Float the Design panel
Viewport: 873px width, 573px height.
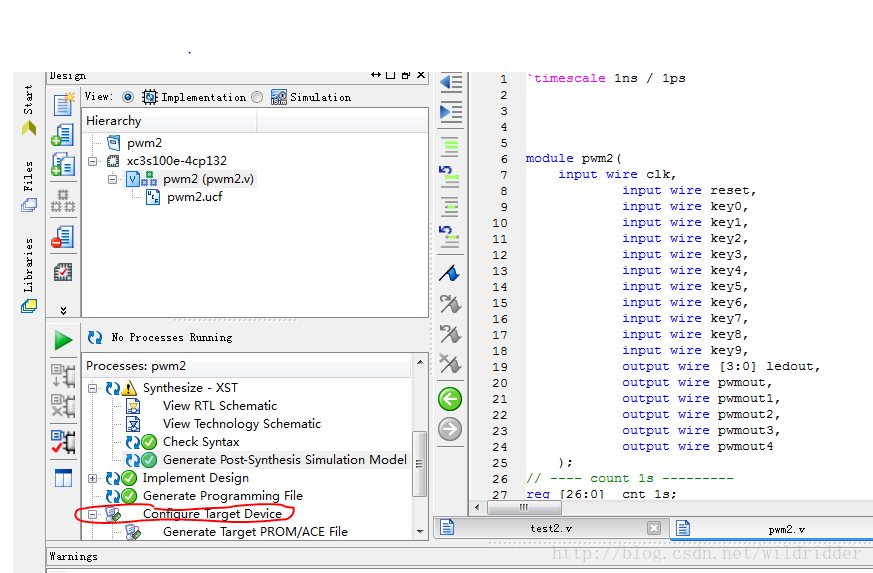405,75
